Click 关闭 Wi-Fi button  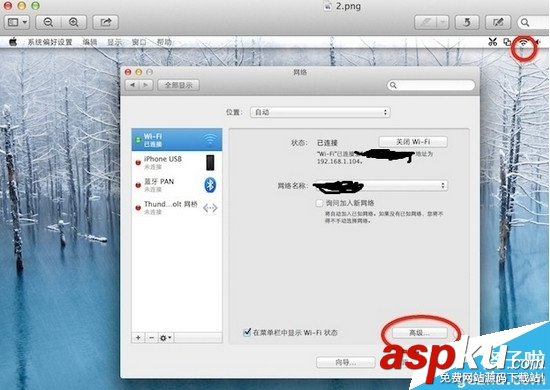point(413,142)
